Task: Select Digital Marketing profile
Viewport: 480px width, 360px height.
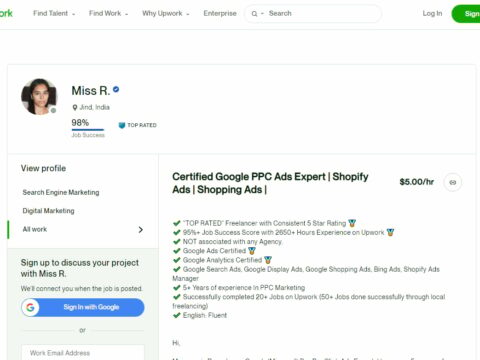Action: [48, 211]
